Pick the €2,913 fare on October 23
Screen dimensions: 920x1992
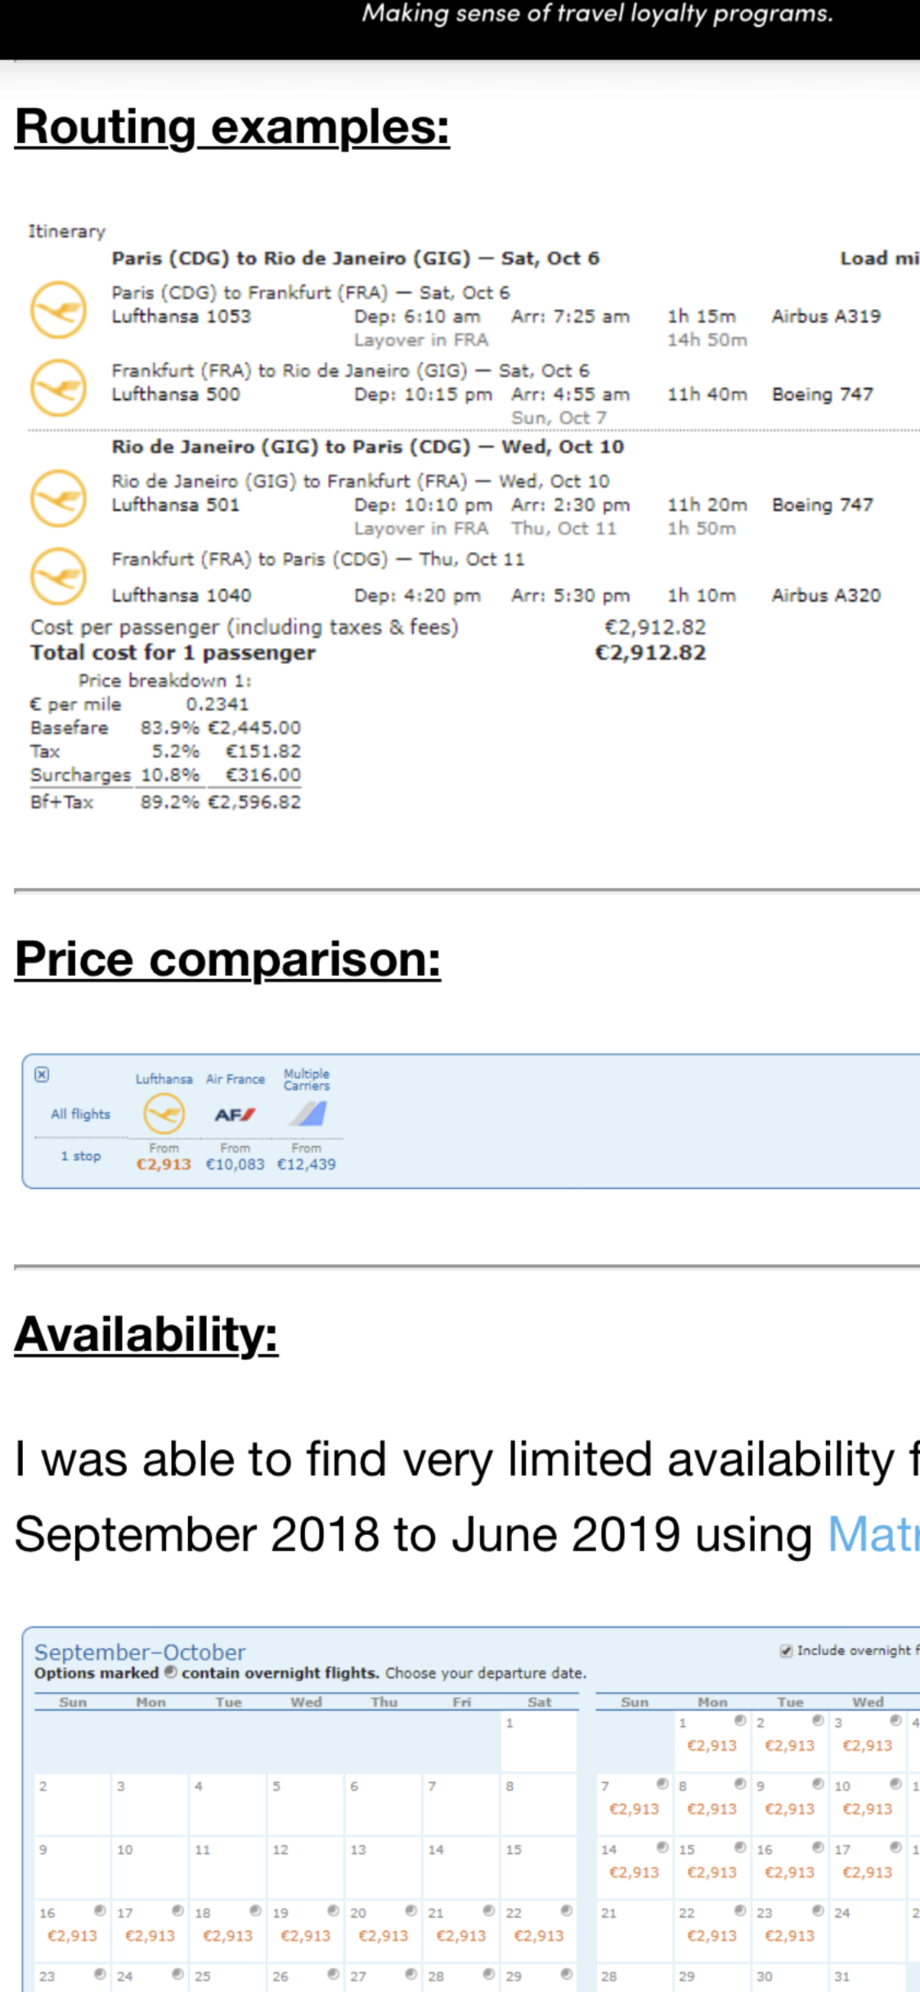coord(790,1936)
